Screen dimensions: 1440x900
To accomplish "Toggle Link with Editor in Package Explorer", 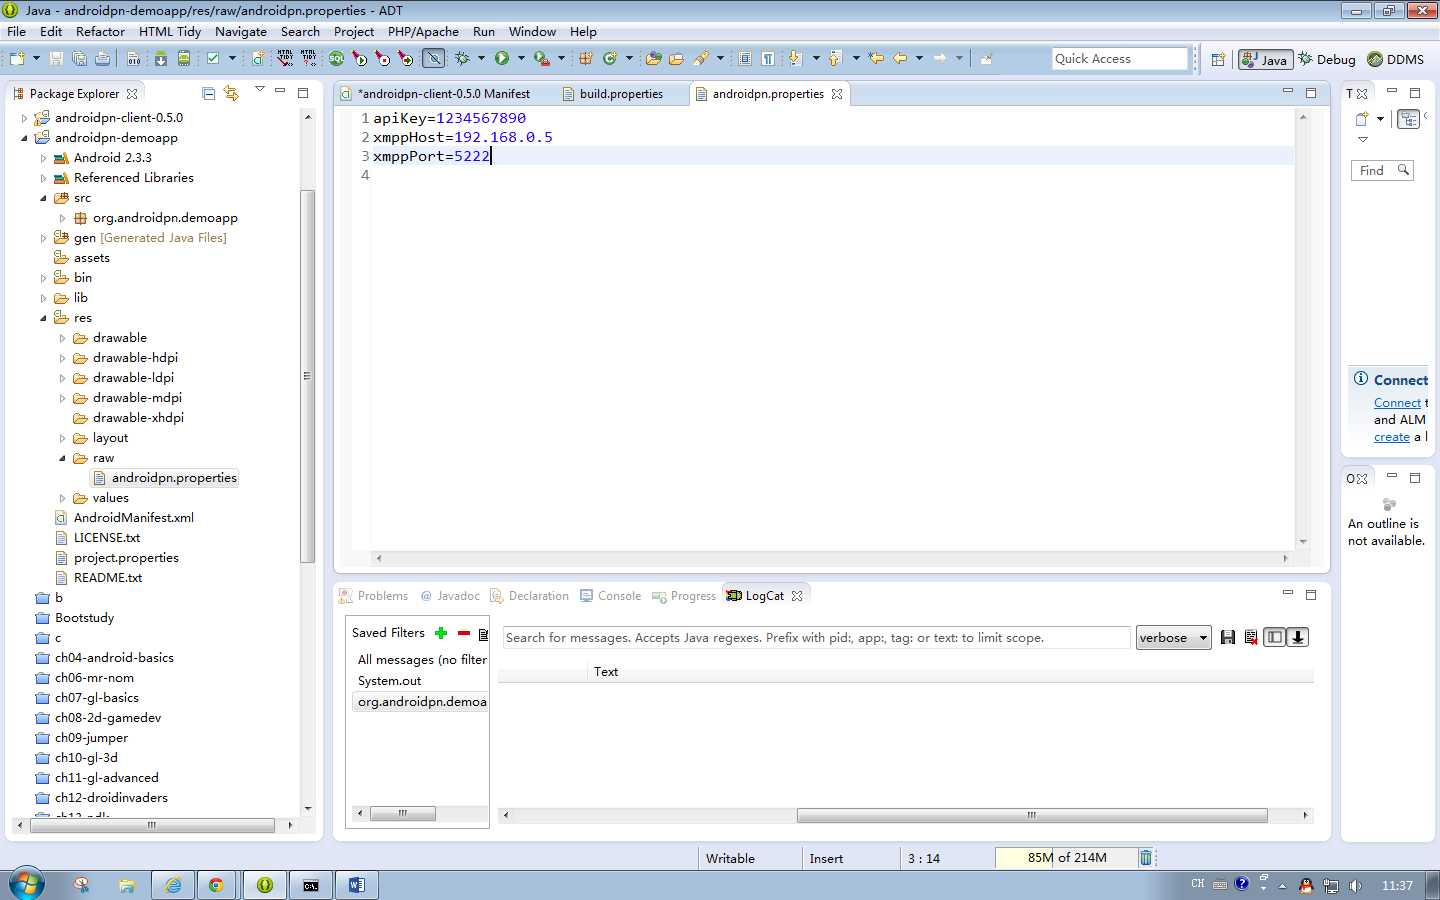I will click(x=232, y=93).
